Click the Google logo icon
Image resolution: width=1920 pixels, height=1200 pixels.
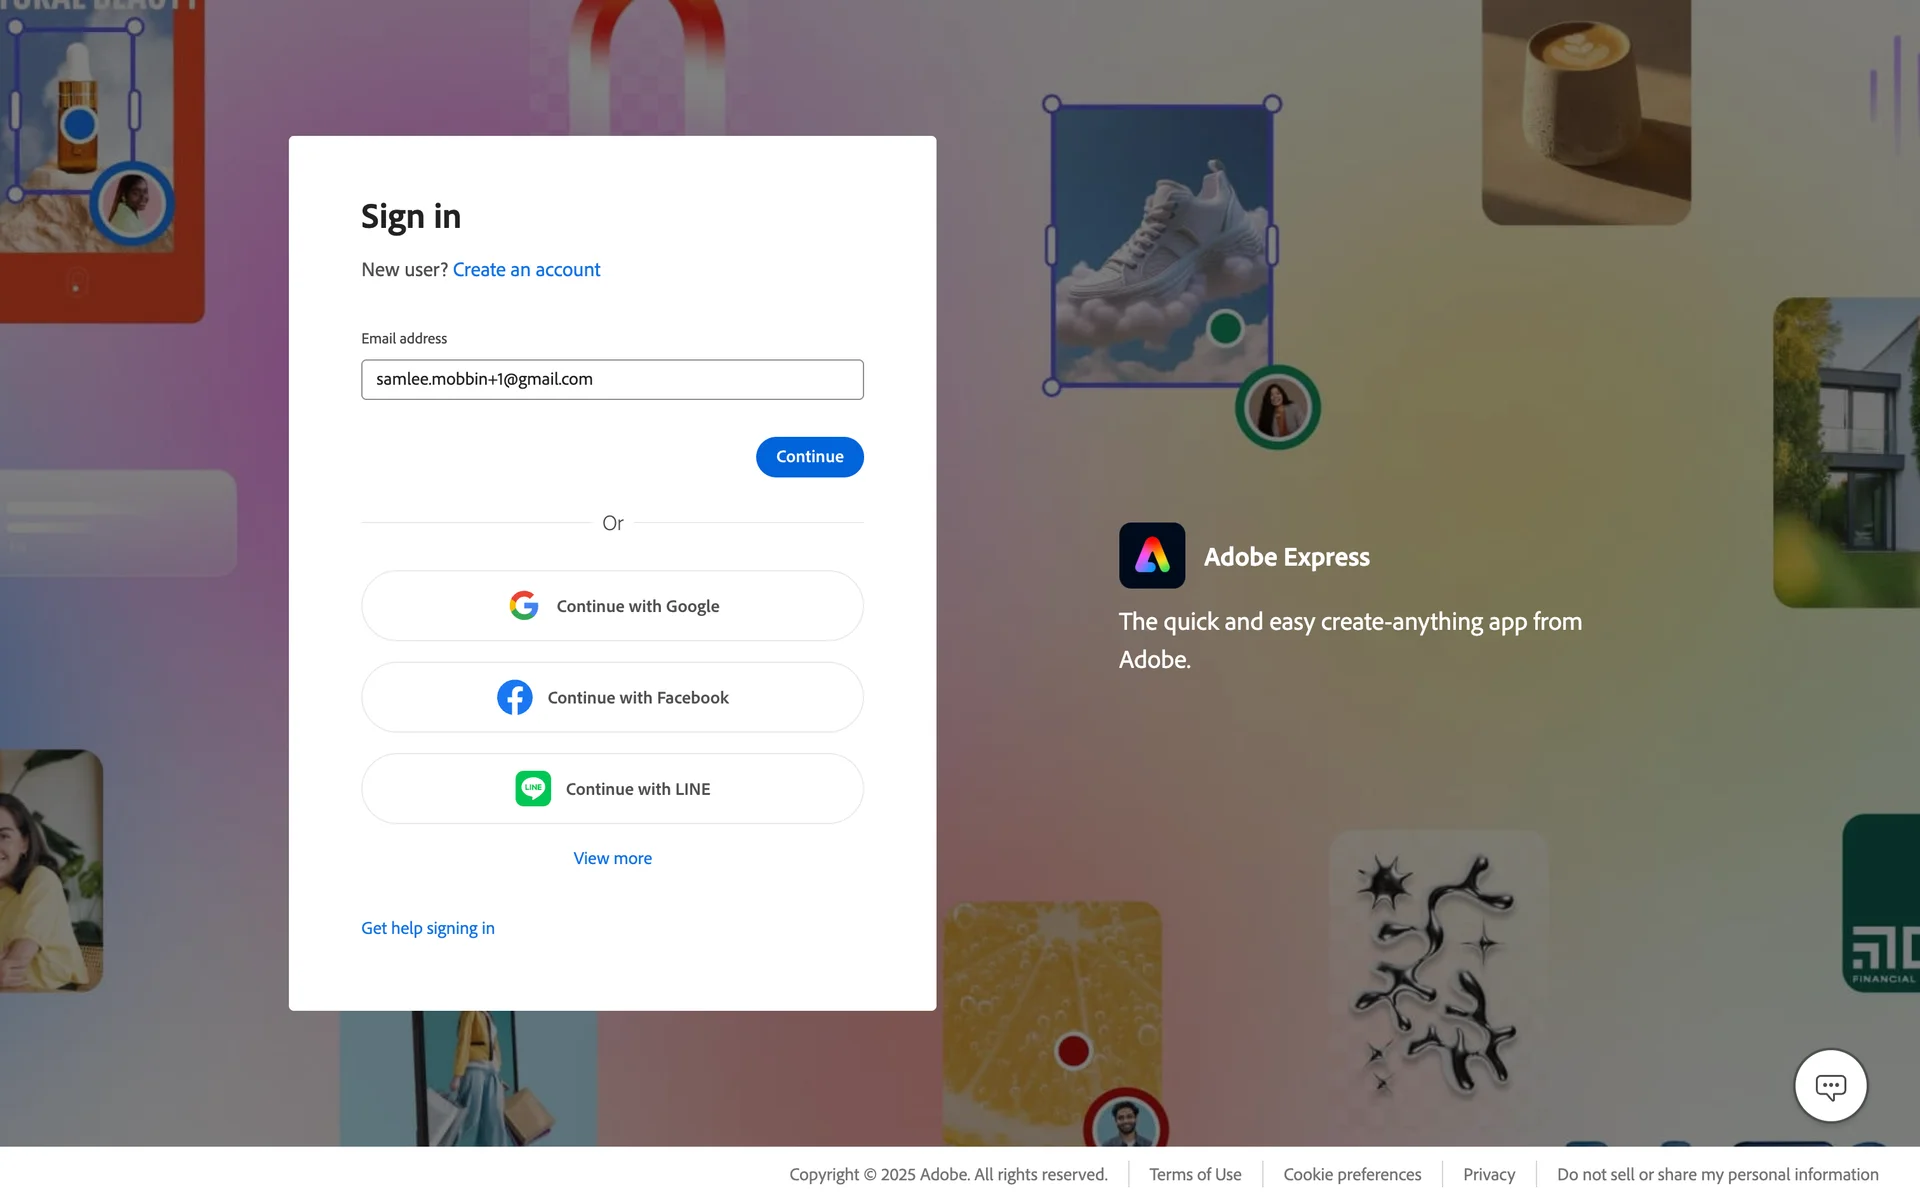click(x=524, y=605)
